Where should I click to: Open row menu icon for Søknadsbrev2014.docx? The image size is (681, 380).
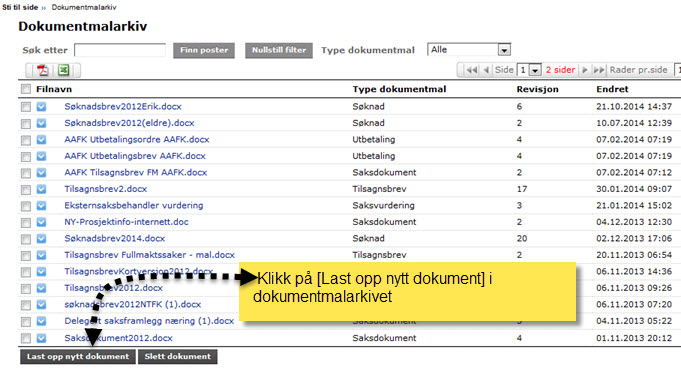click(41, 238)
